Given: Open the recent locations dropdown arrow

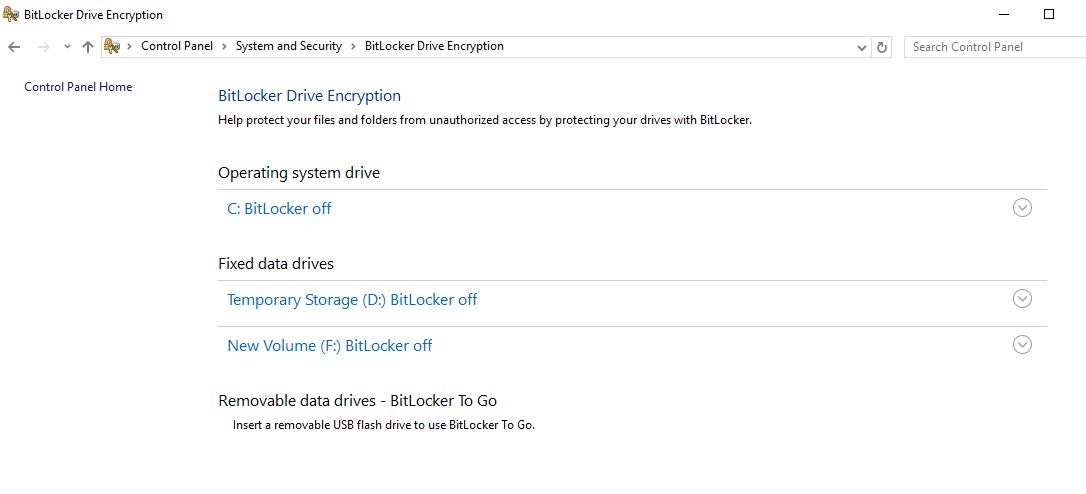Looking at the screenshot, I should click(67, 47).
